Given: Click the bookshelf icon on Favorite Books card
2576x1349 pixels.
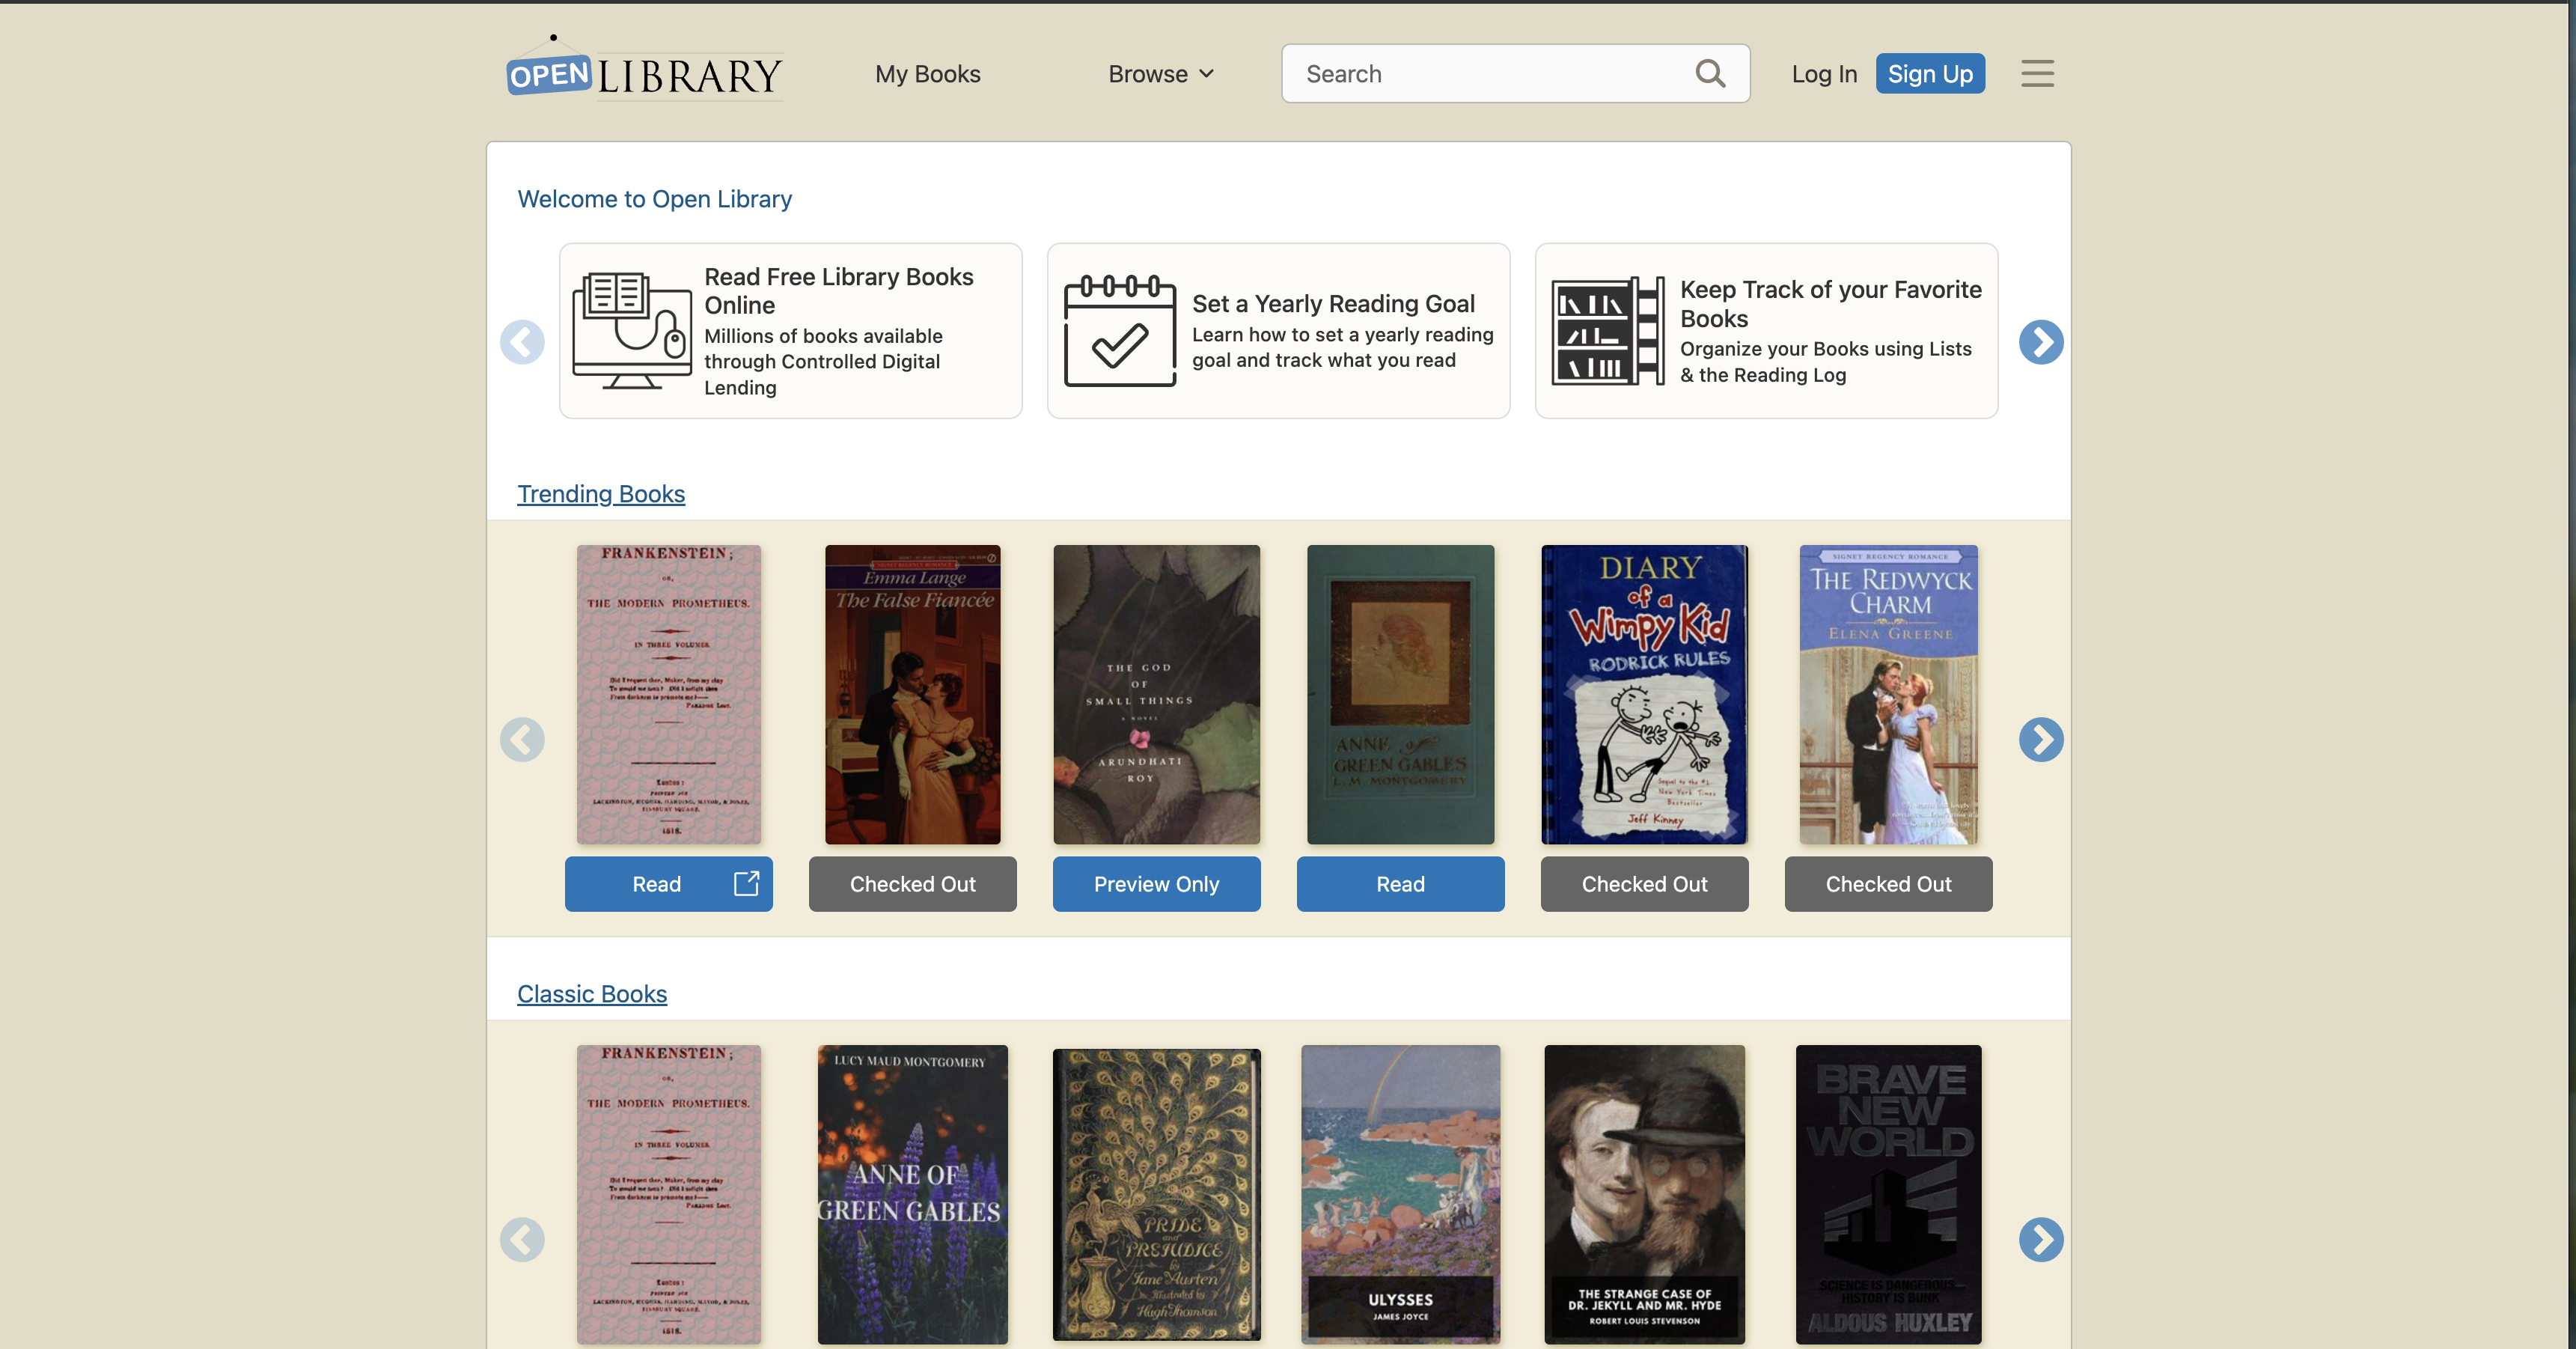Looking at the screenshot, I should click(1607, 331).
